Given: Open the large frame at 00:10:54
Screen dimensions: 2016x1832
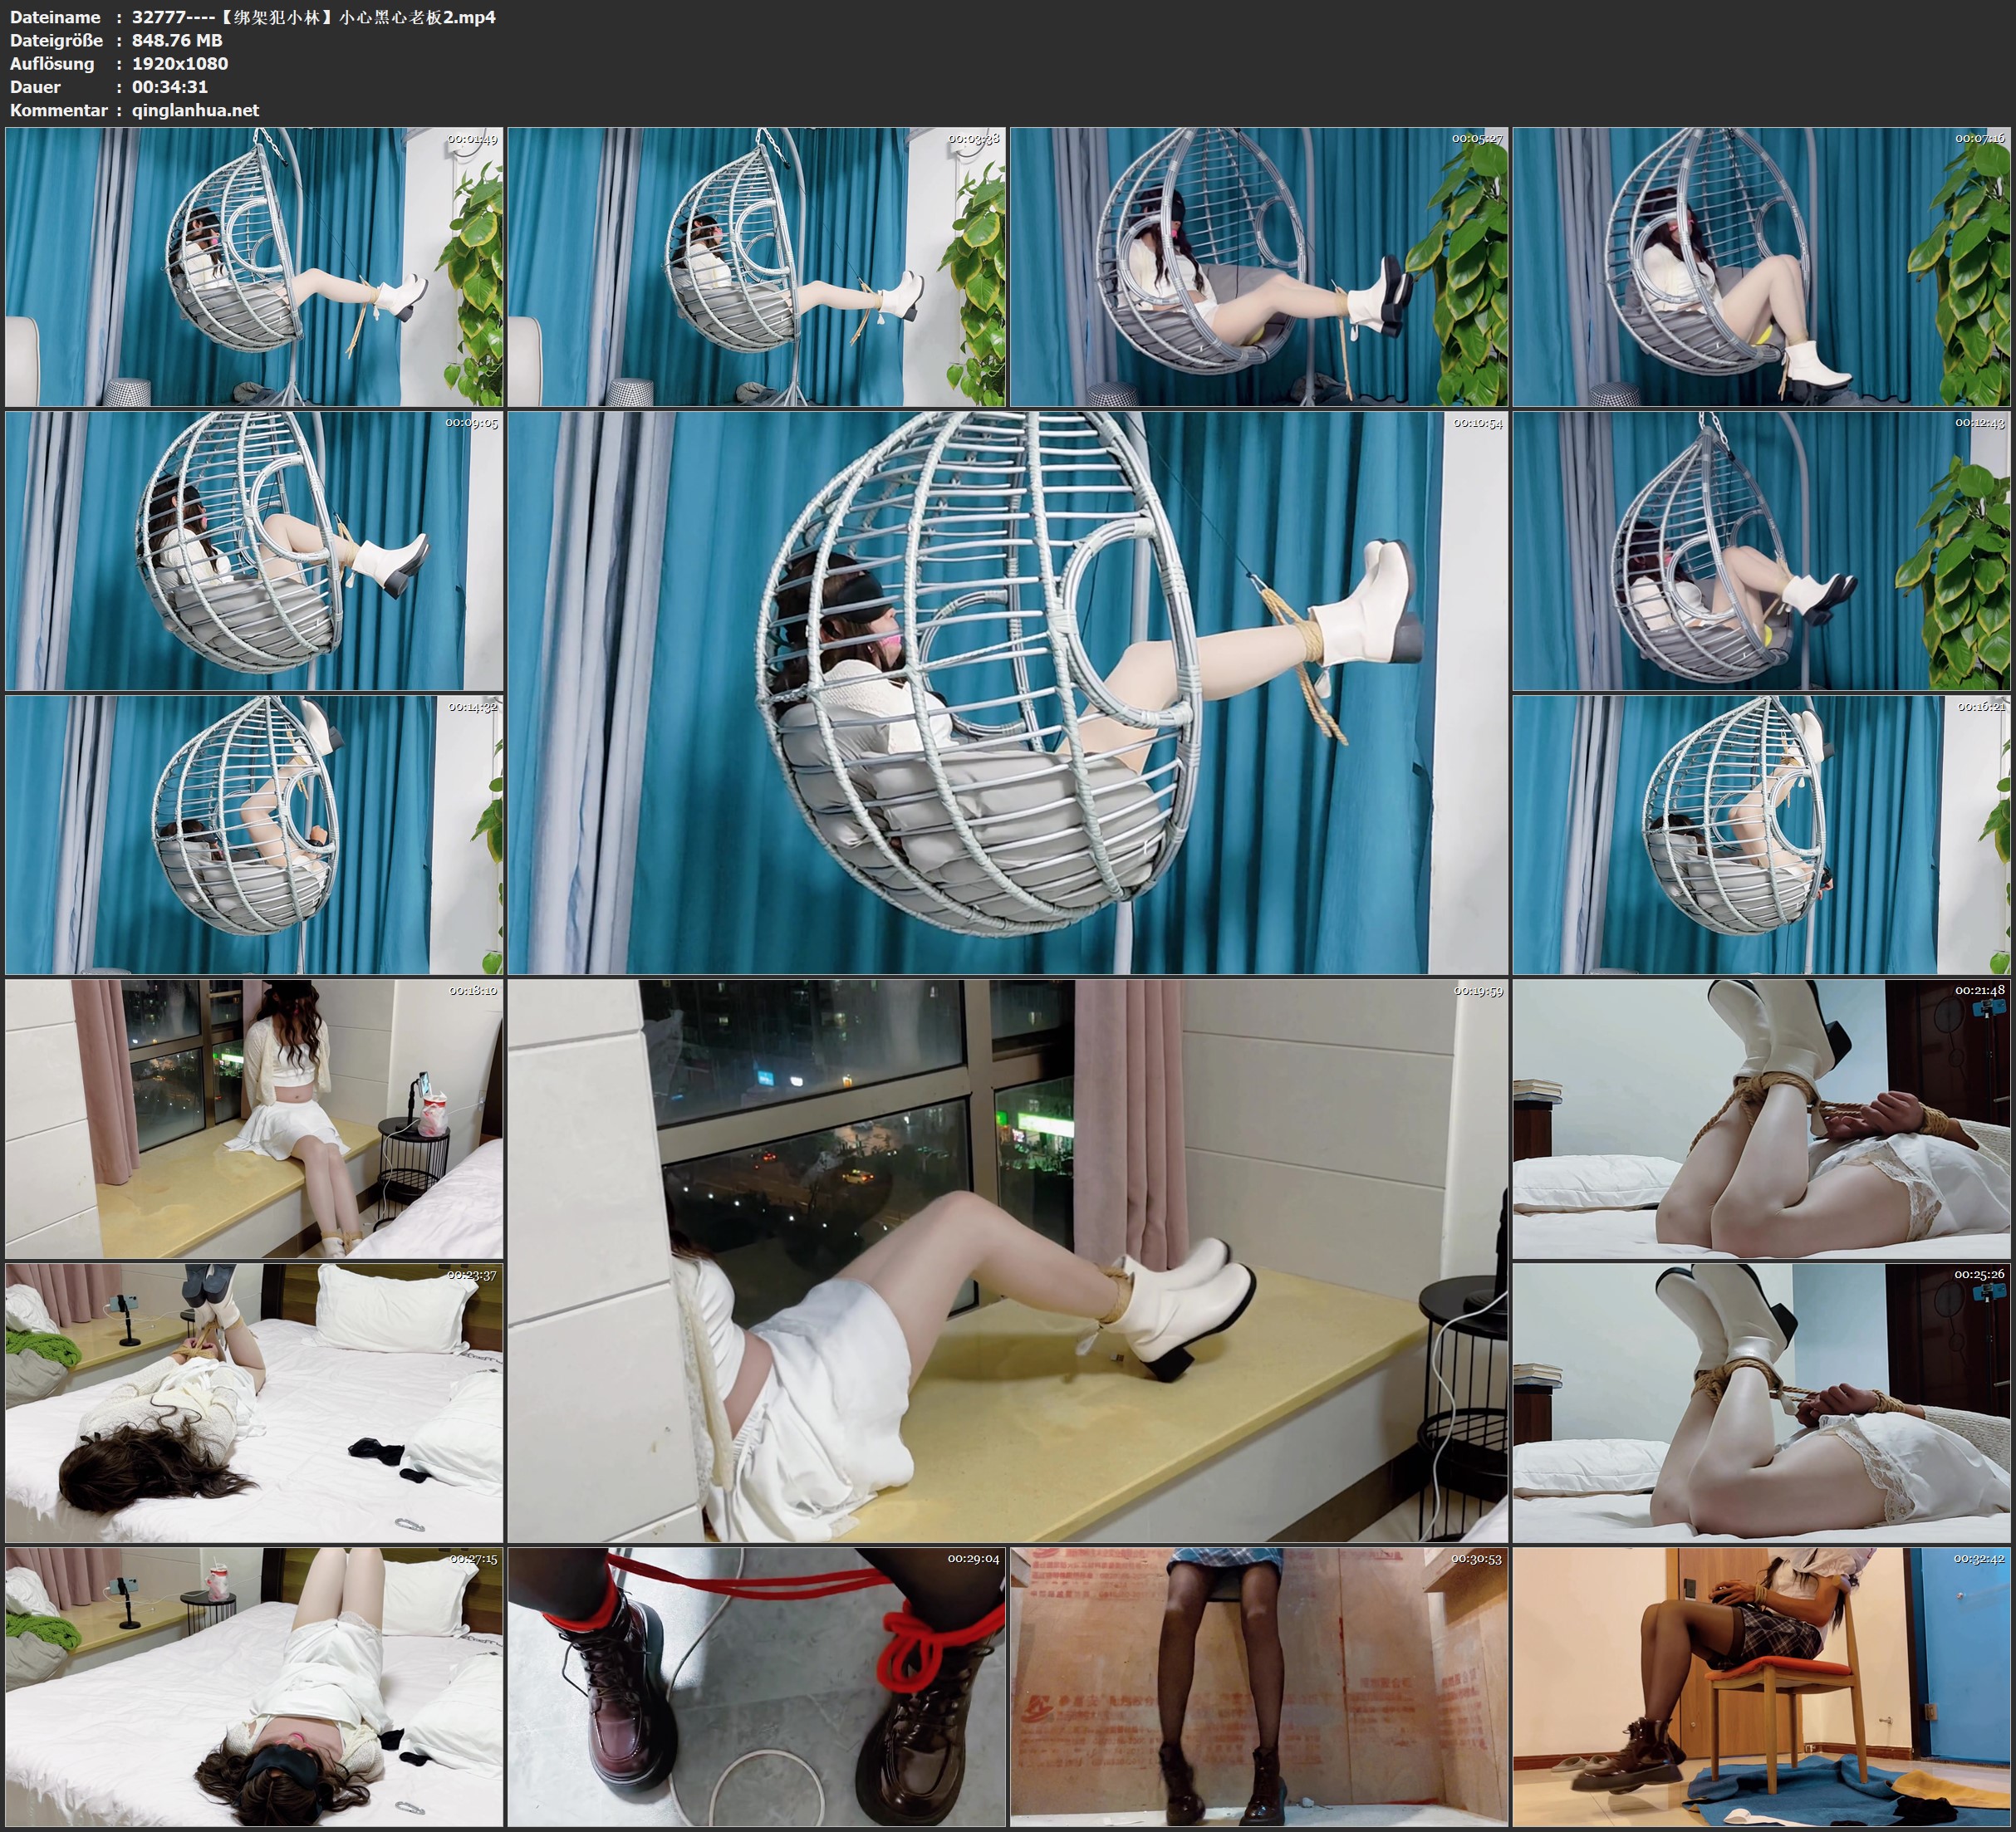Looking at the screenshot, I should coord(1007,693).
